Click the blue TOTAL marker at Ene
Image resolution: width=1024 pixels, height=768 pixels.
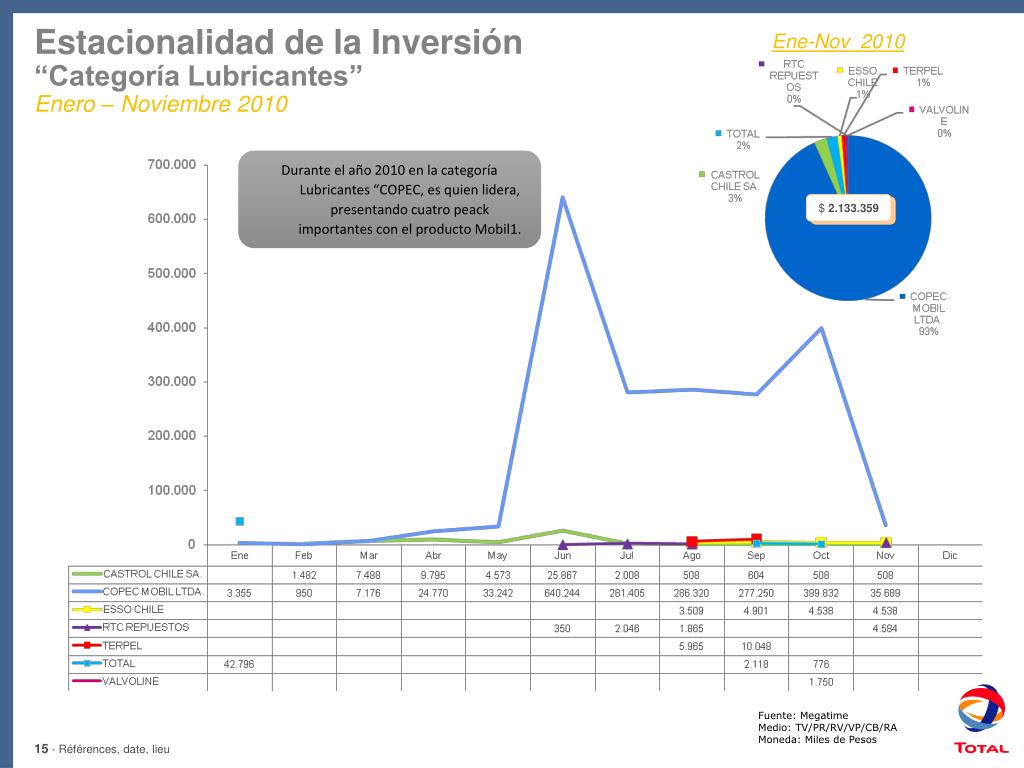240,521
